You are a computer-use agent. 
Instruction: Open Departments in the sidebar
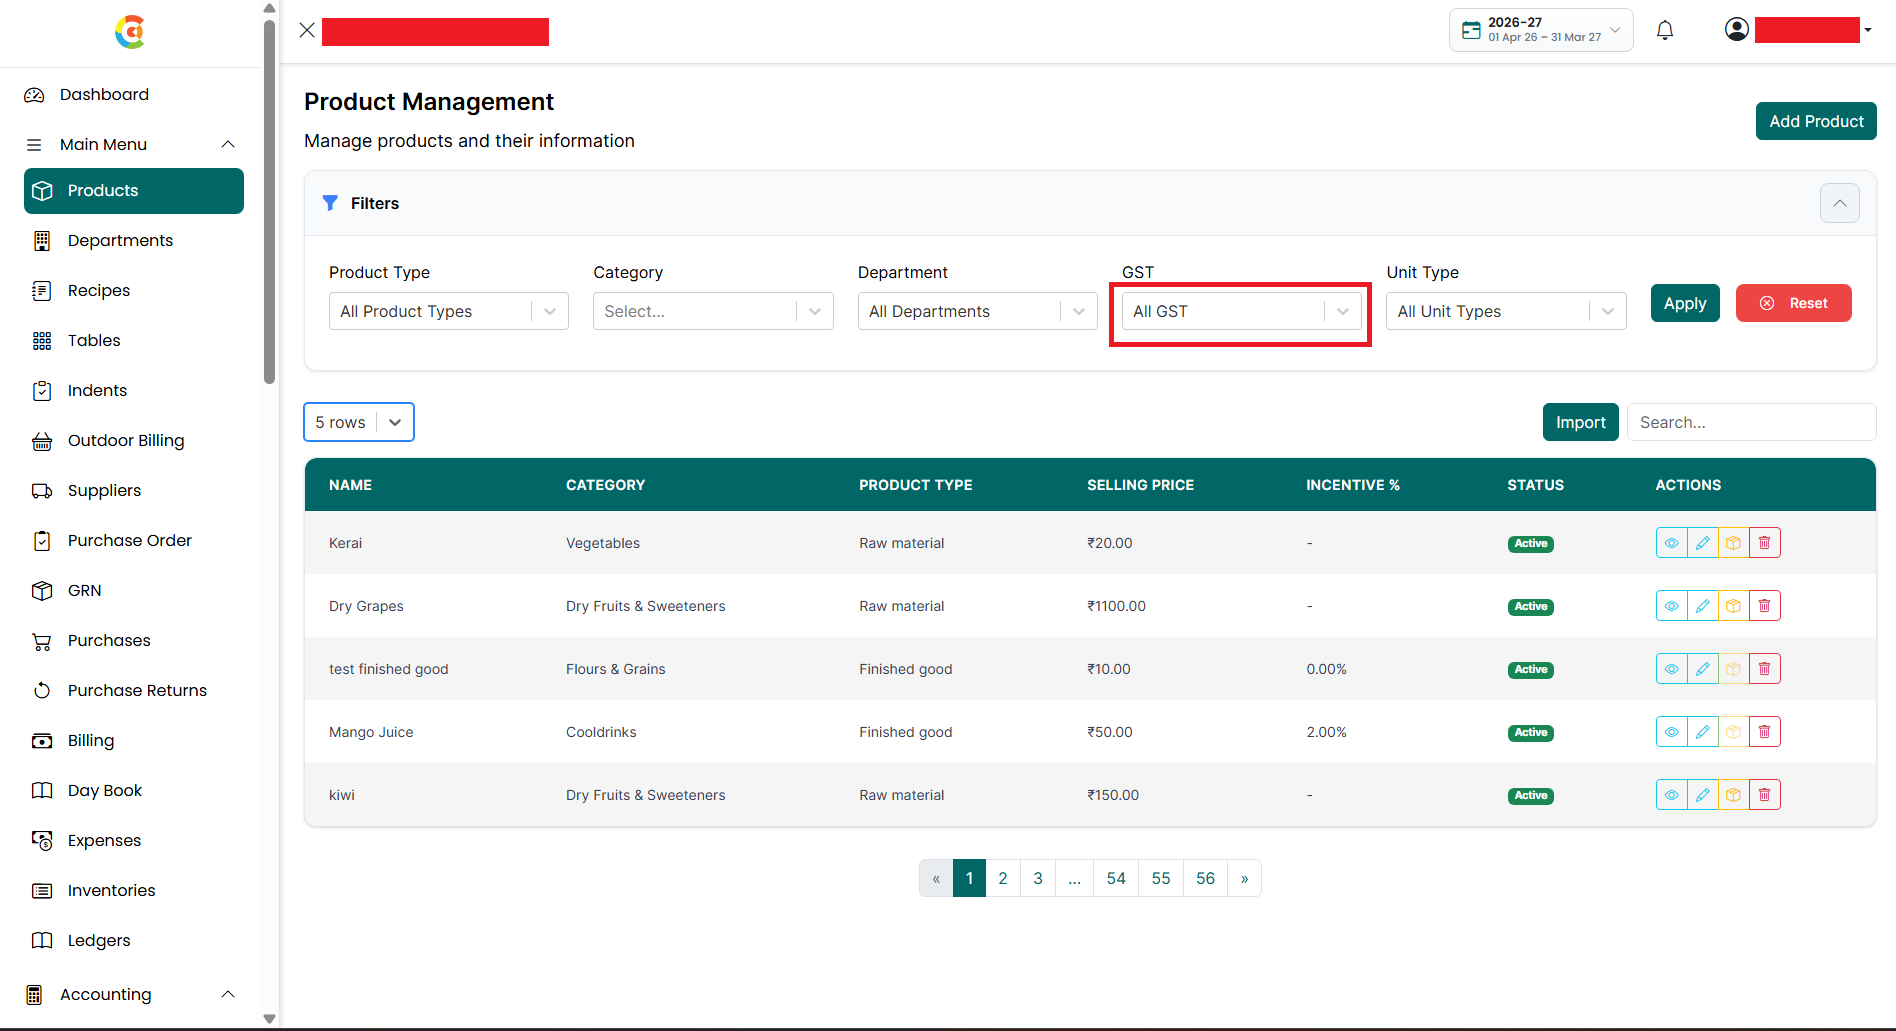coord(134,240)
